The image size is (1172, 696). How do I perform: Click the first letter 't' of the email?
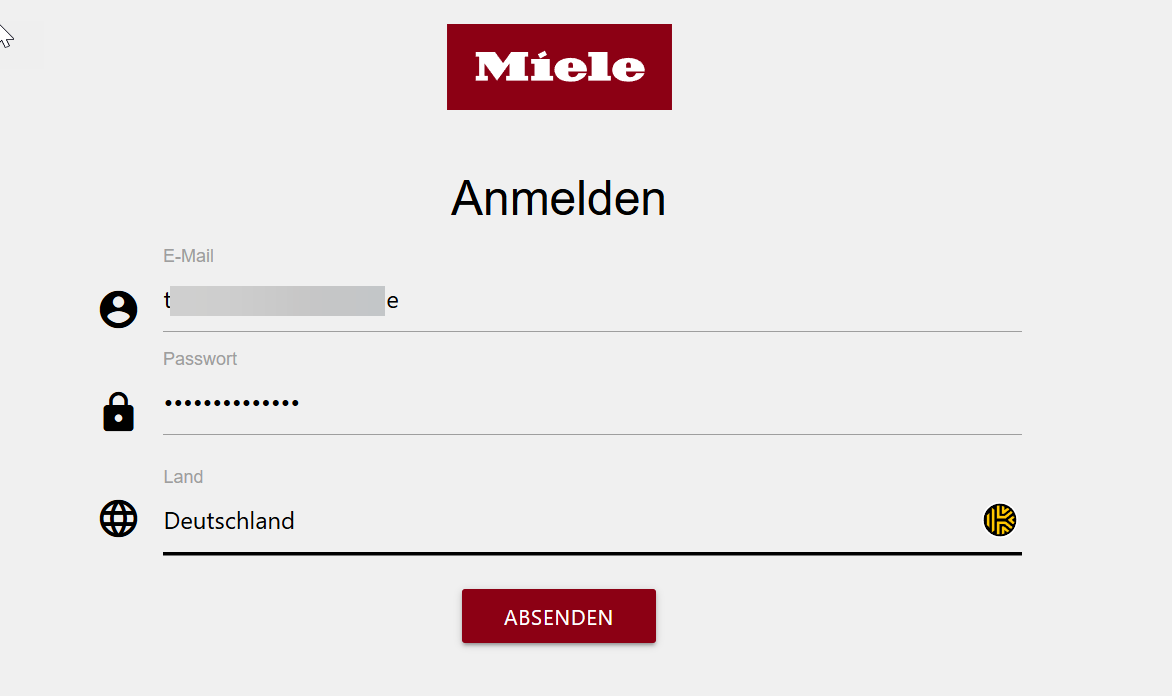166,301
